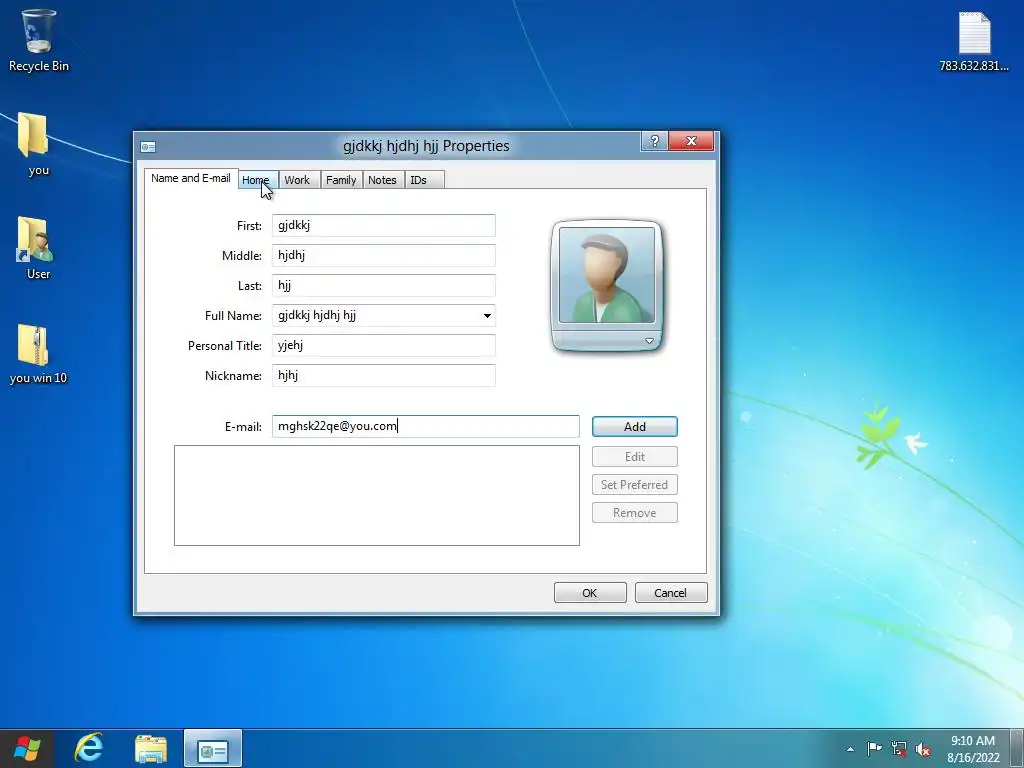Click the muted volume tray icon
The width and height of the screenshot is (1024, 768).
[x=923, y=749]
